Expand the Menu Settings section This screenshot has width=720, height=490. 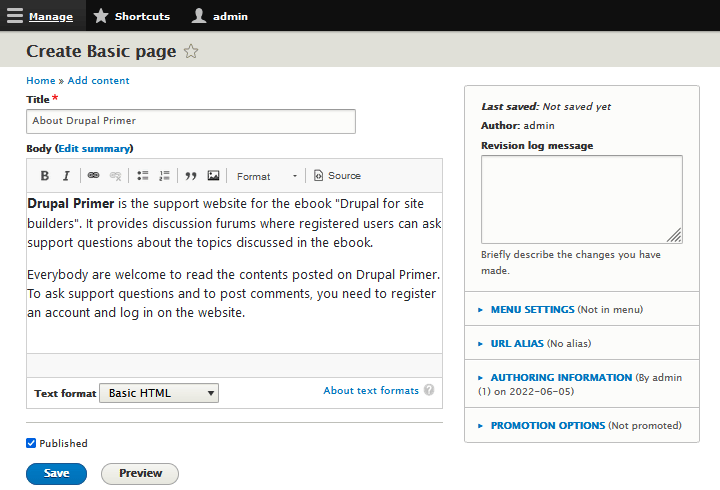[x=532, y=310]
